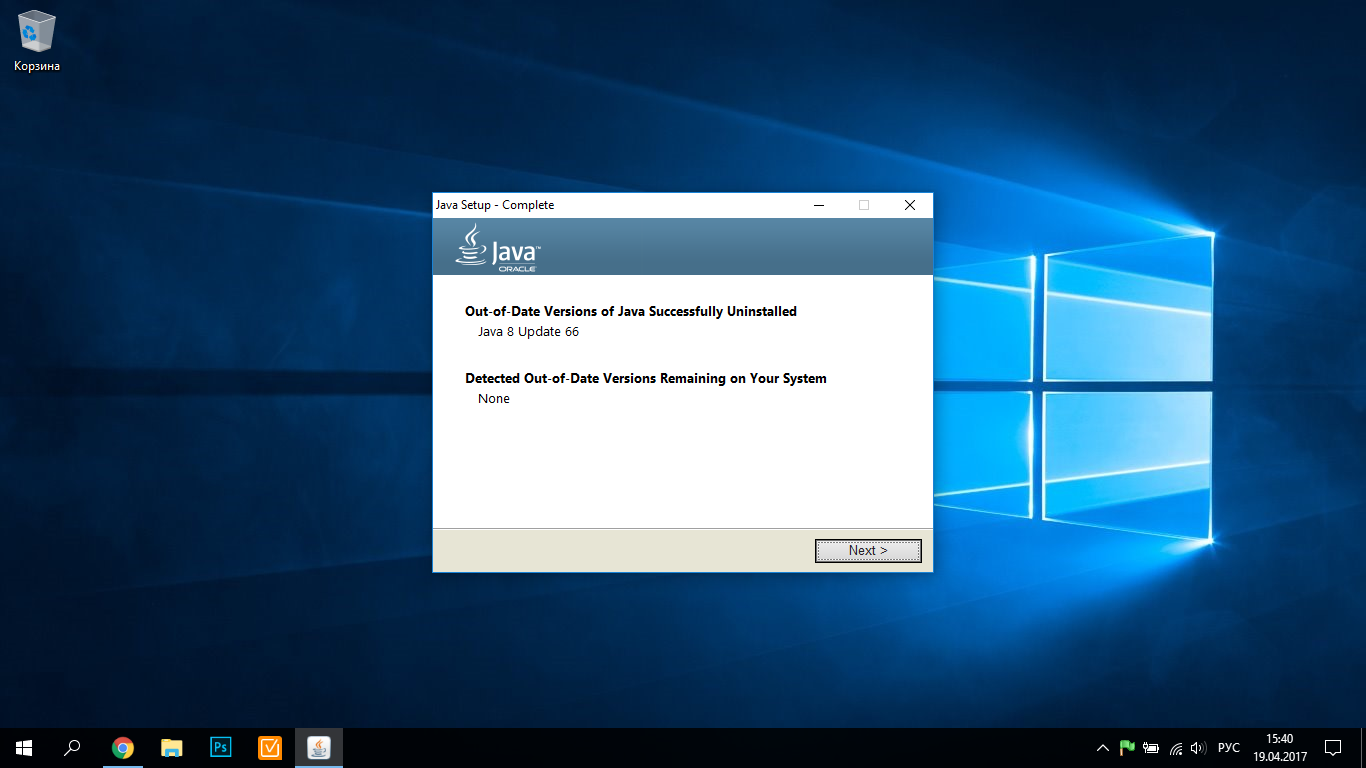1366x768 pixels.
Task: Close the Java Setup - Complete window
Action: pos(909,205)
